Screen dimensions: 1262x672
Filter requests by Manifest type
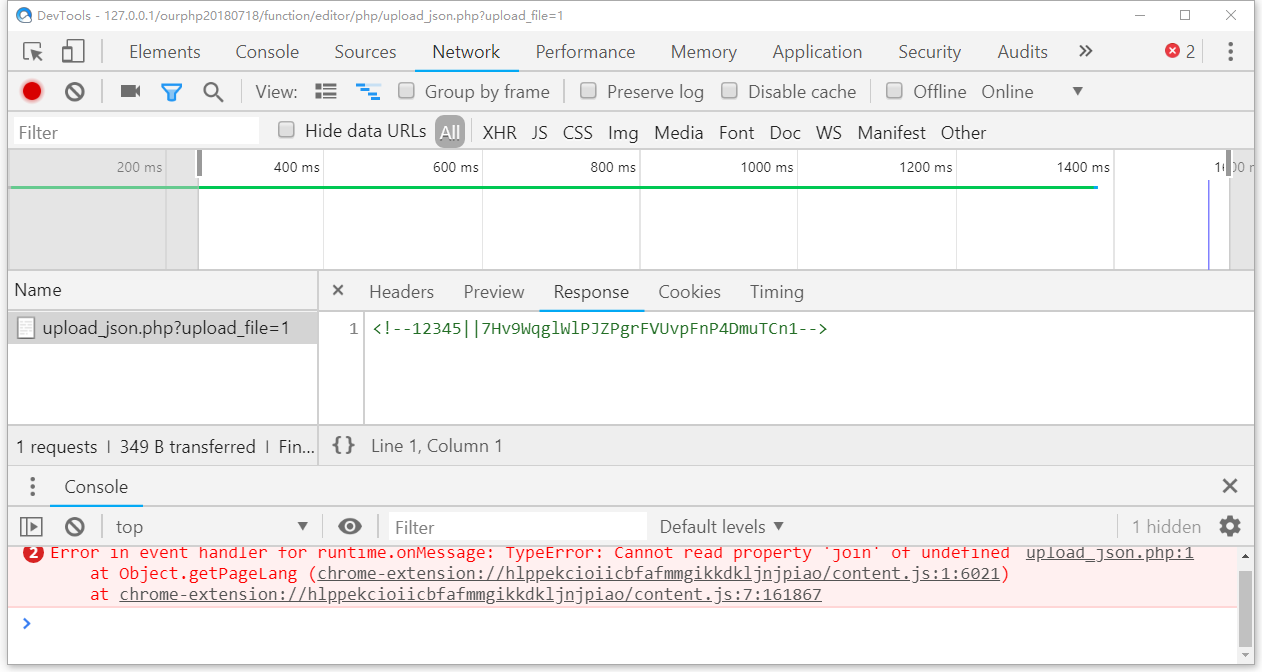[892, 132]
